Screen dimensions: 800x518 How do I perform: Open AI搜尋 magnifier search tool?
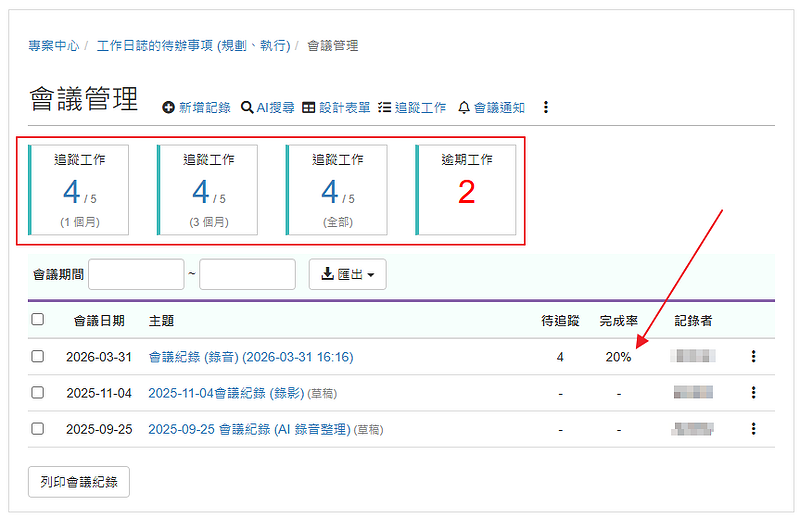[247, 108]
